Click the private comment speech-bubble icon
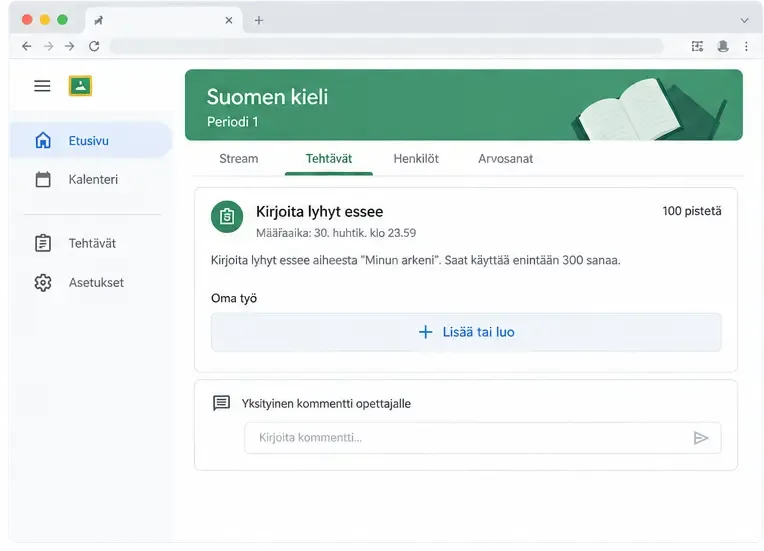The height and width of the screenshot is (551, 764). click(x=222, y=403)
